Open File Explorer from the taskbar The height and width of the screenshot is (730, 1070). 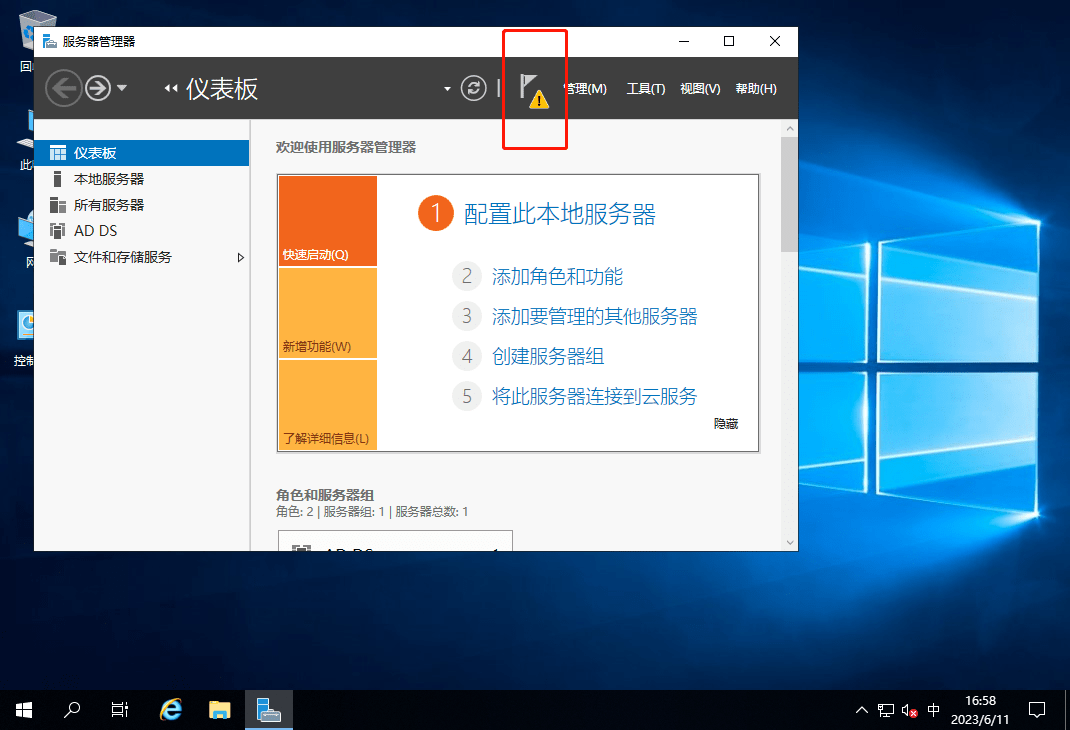click(220, 710)
